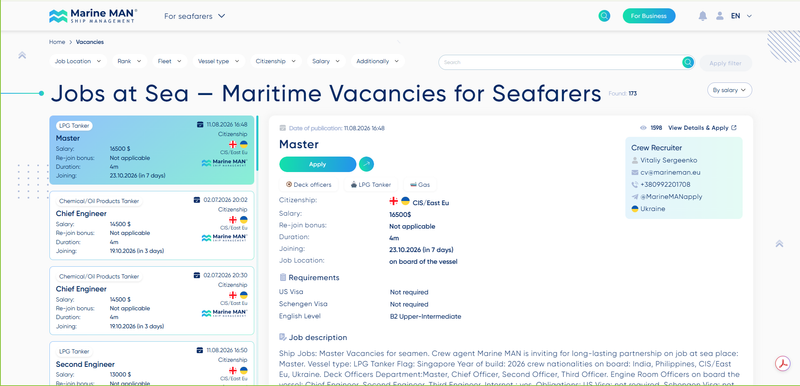Open the By salary sort dropdown
The height and width of the screenshot is (386, 800).
[x=730, y=90]
